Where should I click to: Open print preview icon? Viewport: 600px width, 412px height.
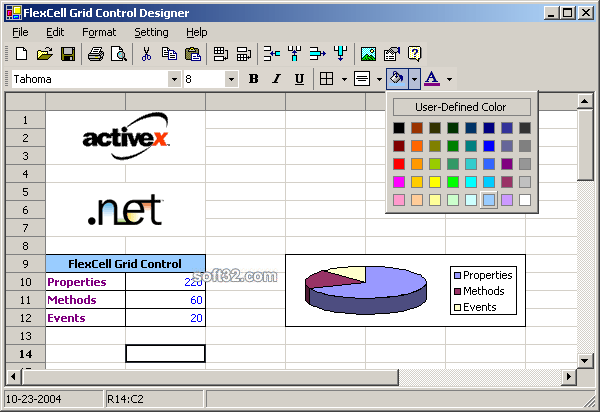119,54
